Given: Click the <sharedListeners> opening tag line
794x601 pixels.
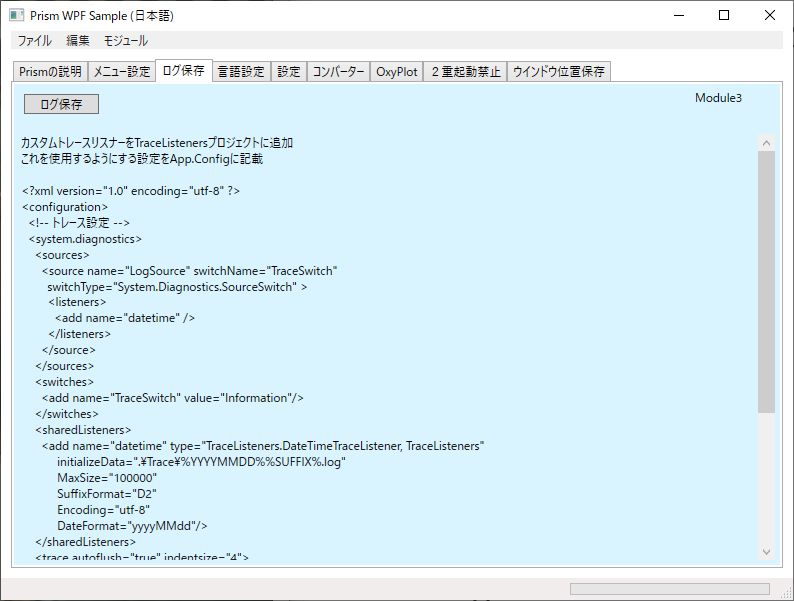Looking at the screenshot, I should pos(83,430).
